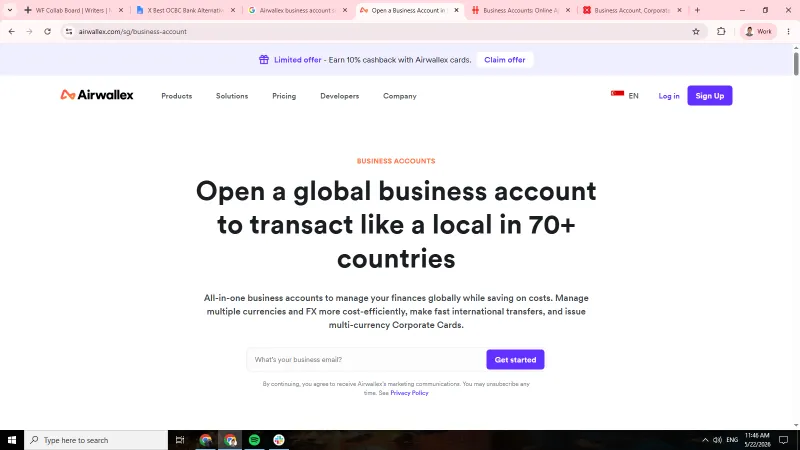This screenshot has width=800, height=450.
Task: Click the browser back arrow
Action: click(11, 31)
